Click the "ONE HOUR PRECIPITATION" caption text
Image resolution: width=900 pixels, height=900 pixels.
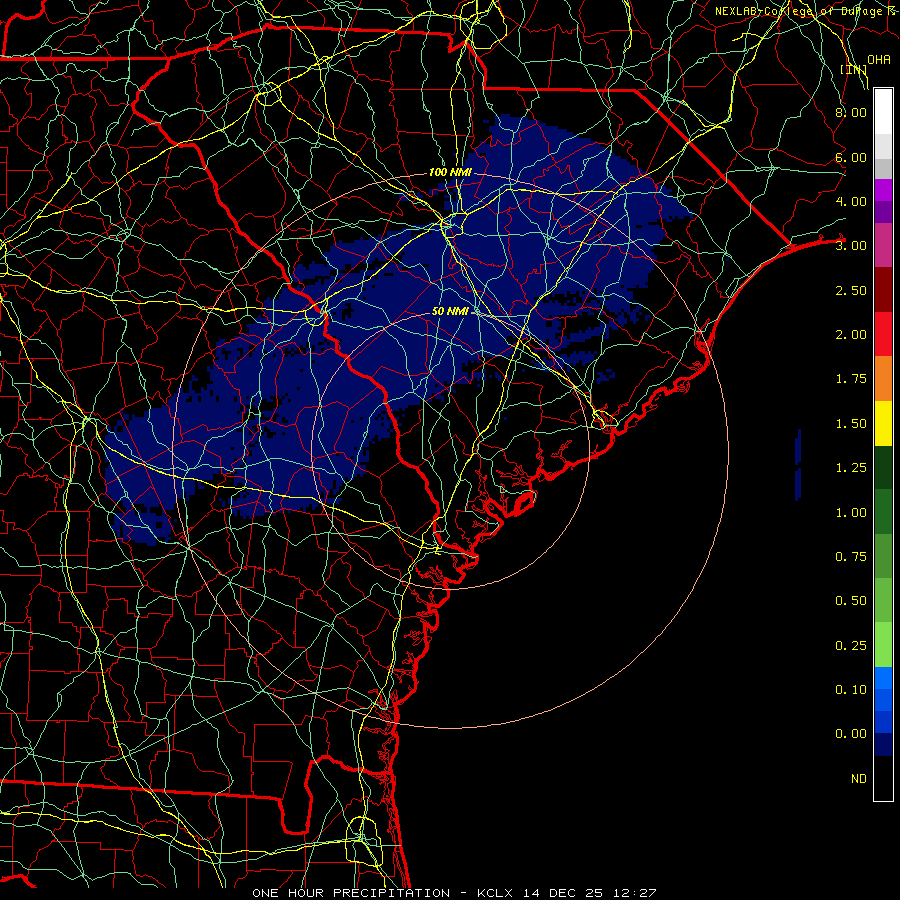point(351,893)
